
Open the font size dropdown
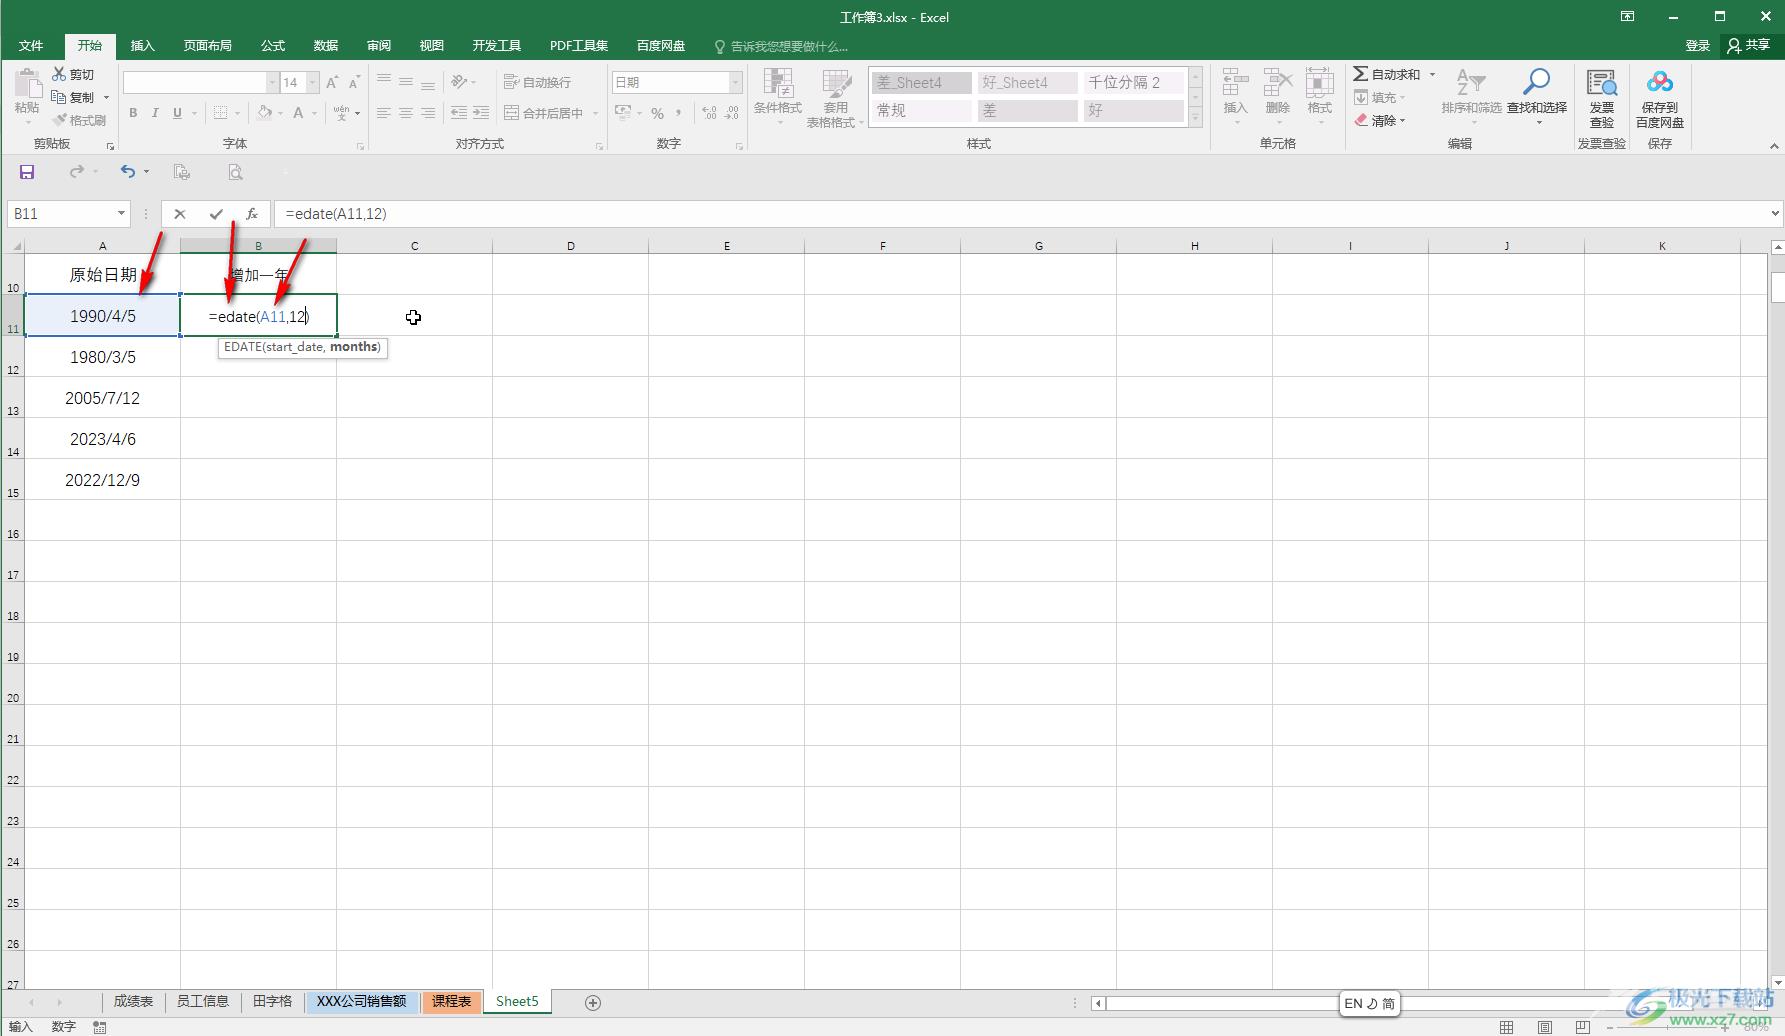(x=313, y=82)
